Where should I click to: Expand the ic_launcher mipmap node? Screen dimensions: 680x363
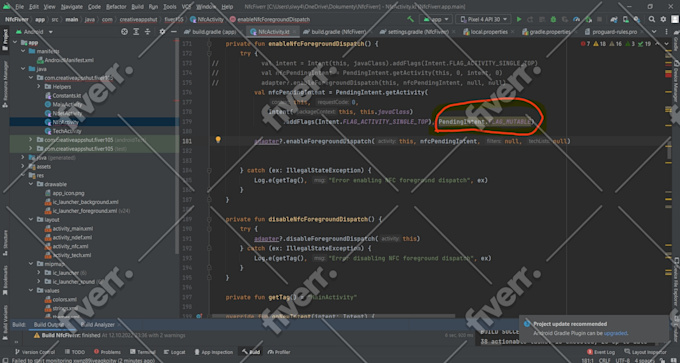(38, 272)
